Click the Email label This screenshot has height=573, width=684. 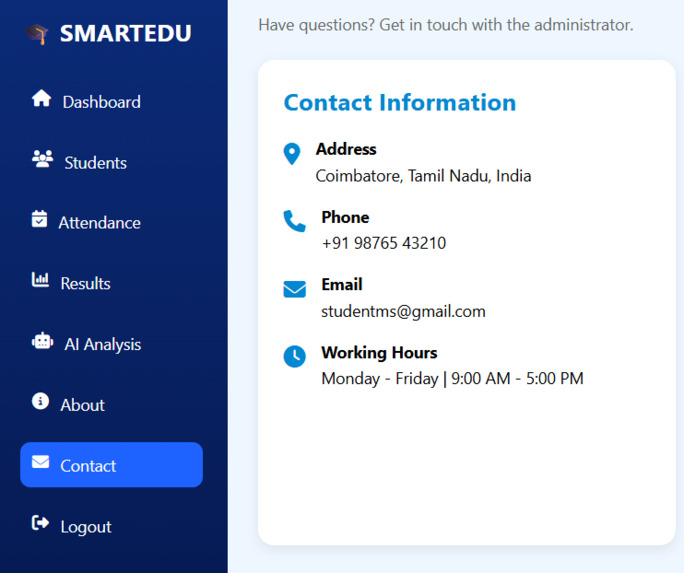coord(342,284)
